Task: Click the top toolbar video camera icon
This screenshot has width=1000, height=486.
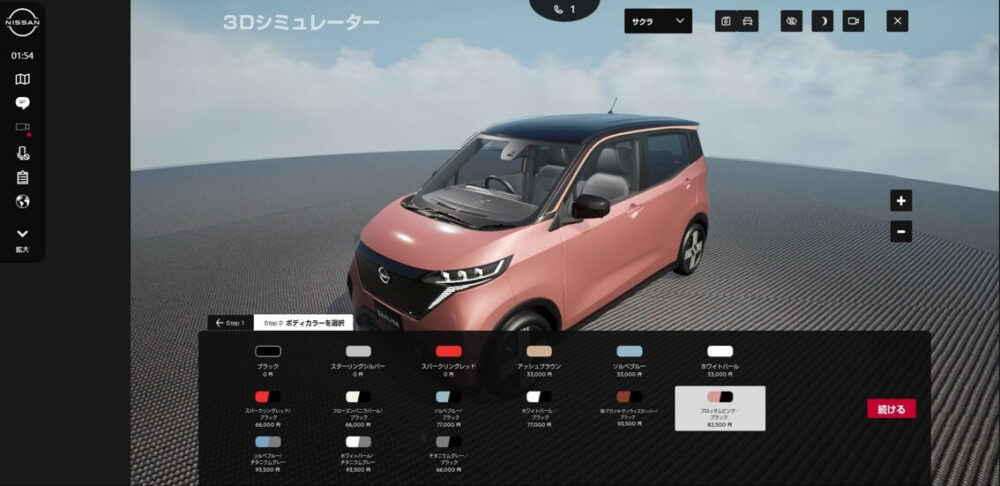Action: (853, 21)
